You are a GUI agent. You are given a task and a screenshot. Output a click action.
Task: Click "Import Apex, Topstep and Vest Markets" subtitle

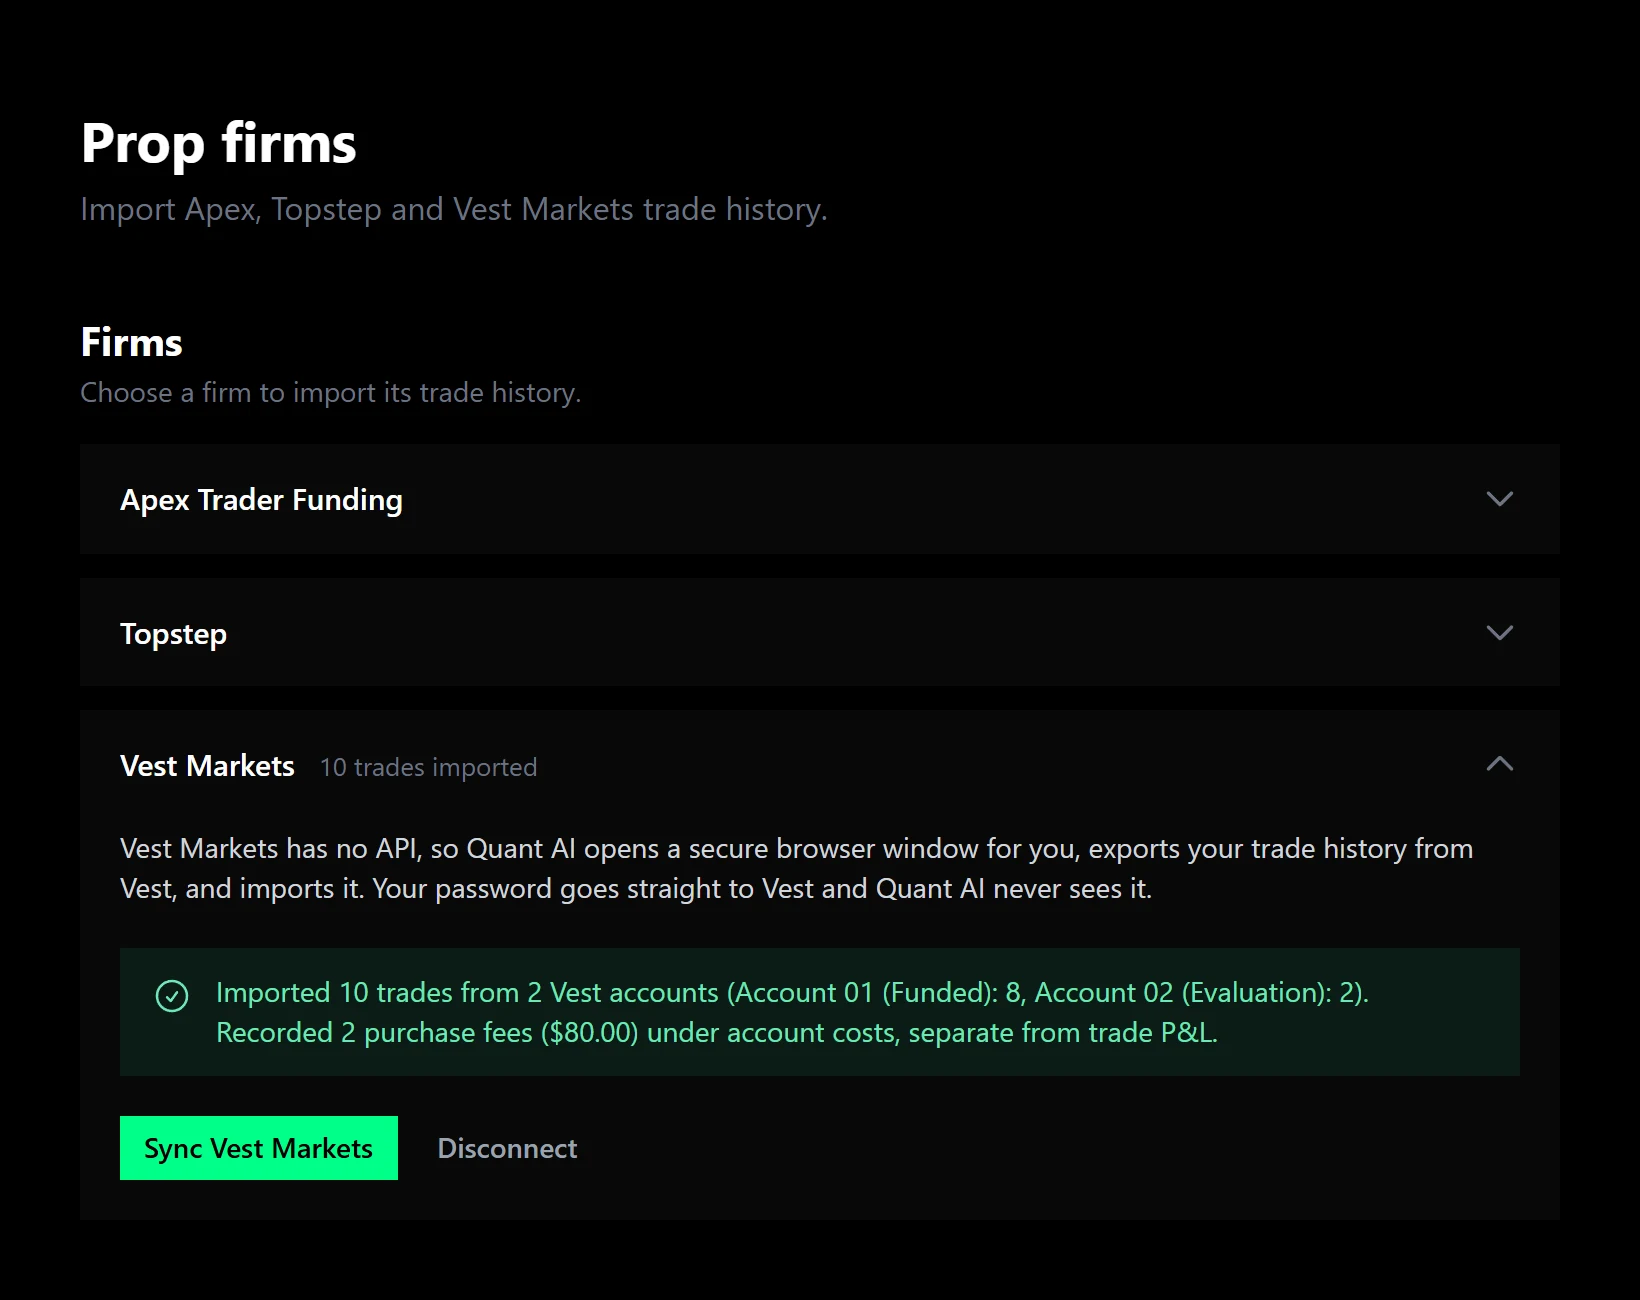[x=454, y=209]
